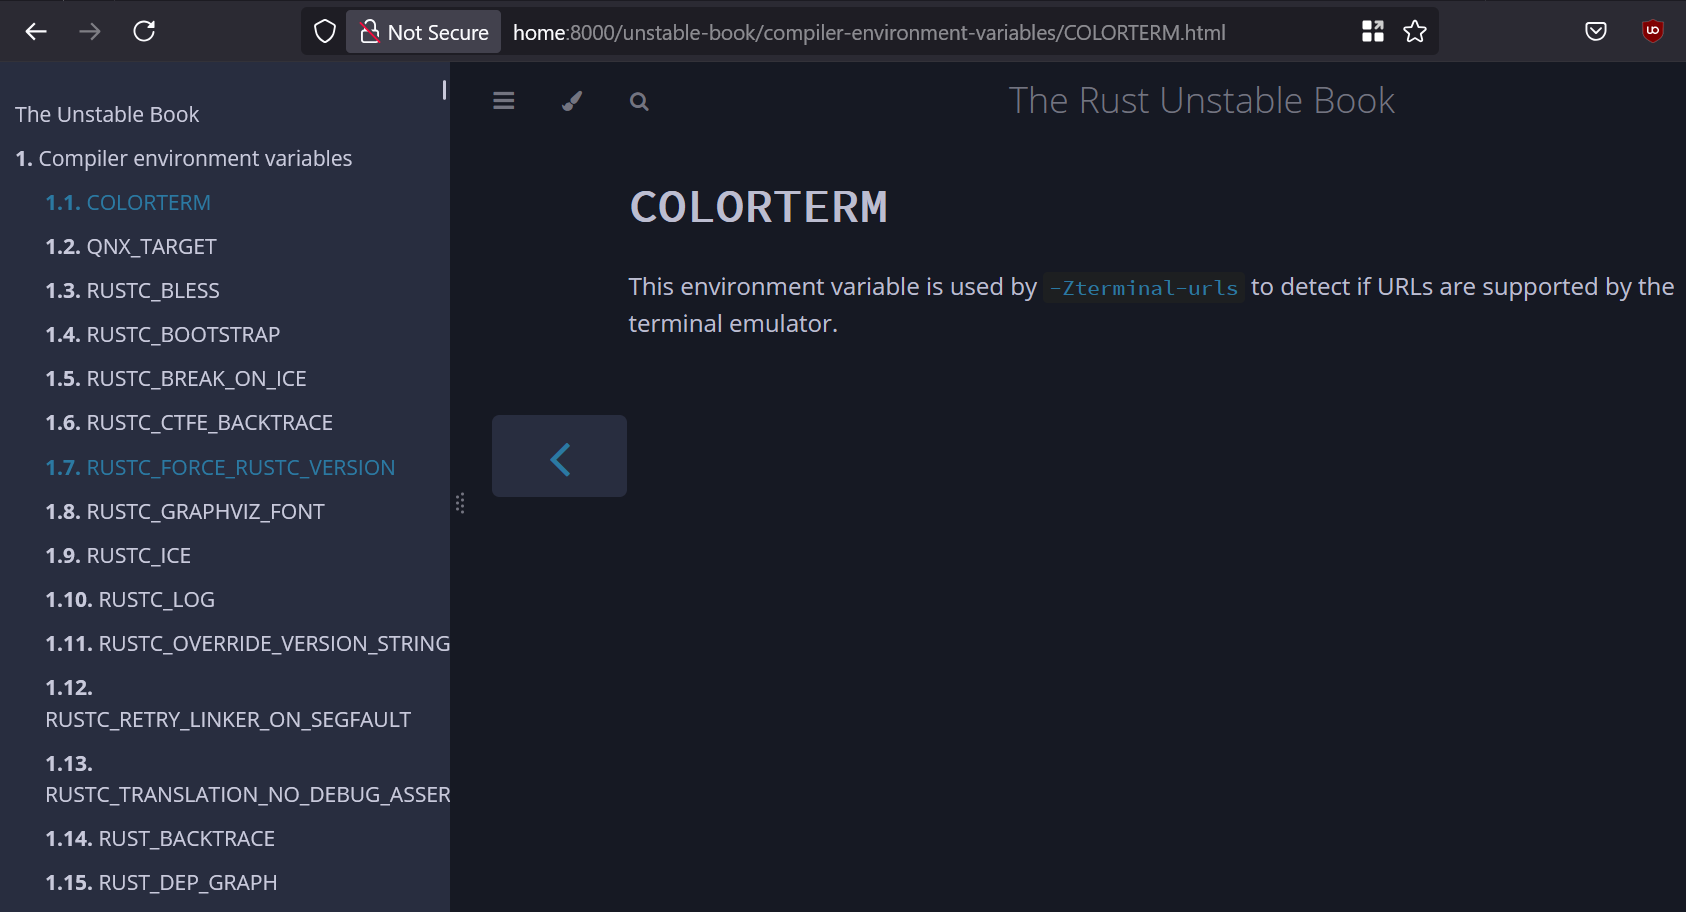
Task: Click the browser back arrow
Action: (36, 31)
